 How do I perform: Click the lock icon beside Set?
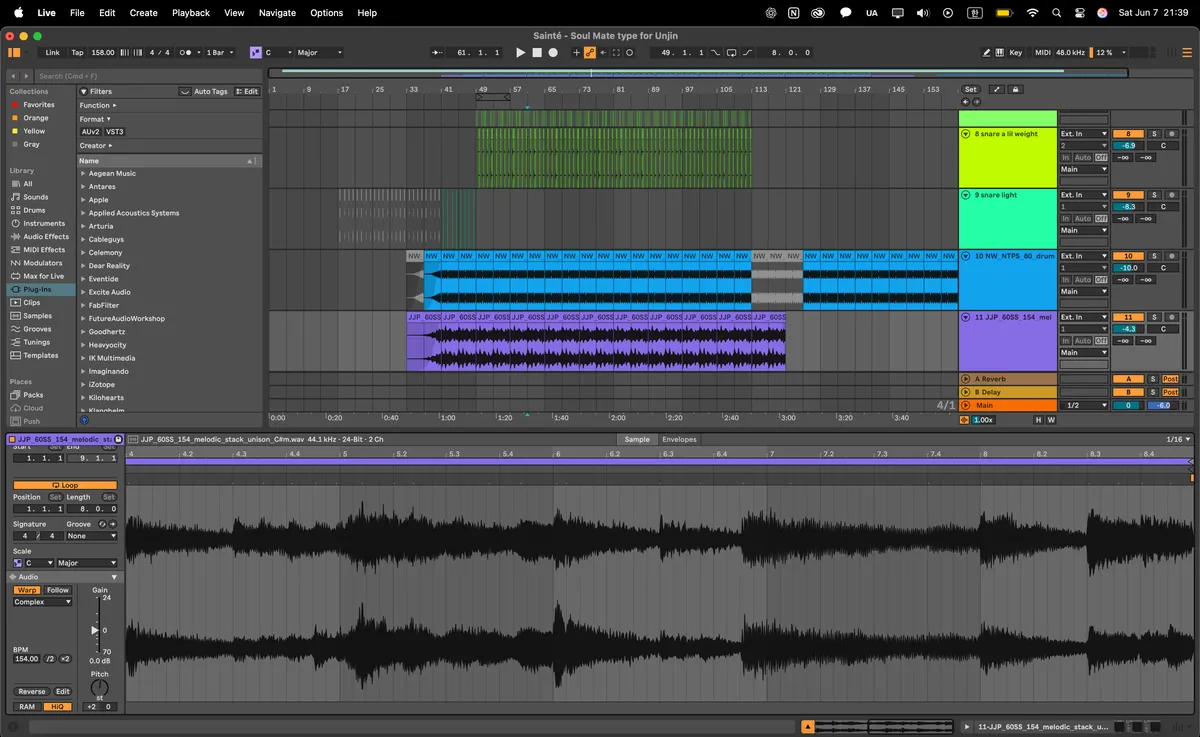[x=1015, y=89]
